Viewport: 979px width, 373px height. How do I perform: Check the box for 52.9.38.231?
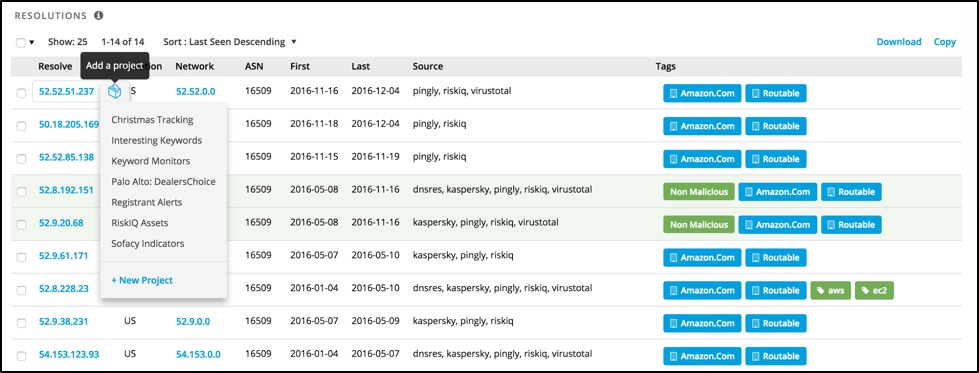(21, 324)
